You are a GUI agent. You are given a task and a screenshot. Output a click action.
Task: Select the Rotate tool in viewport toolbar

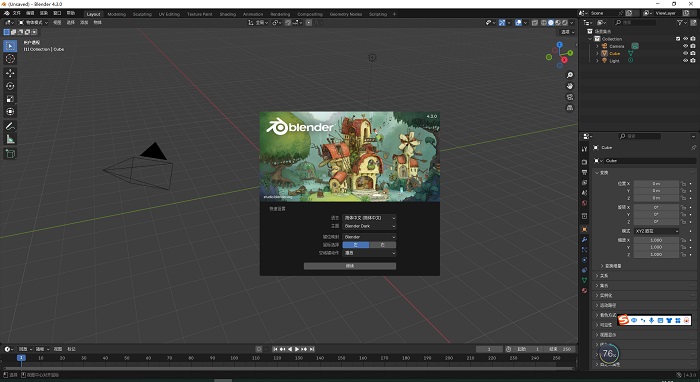click(10, 86)
